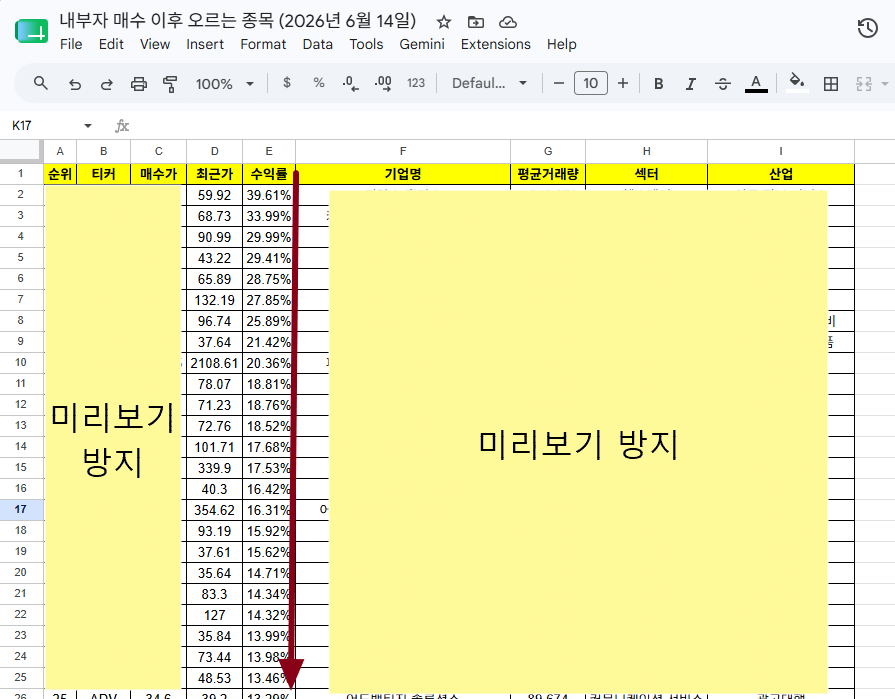Open the Google Sheets home icon
The height and width of the screenshot is (699, 895).
pyautogui.click(x=31, y=31)
